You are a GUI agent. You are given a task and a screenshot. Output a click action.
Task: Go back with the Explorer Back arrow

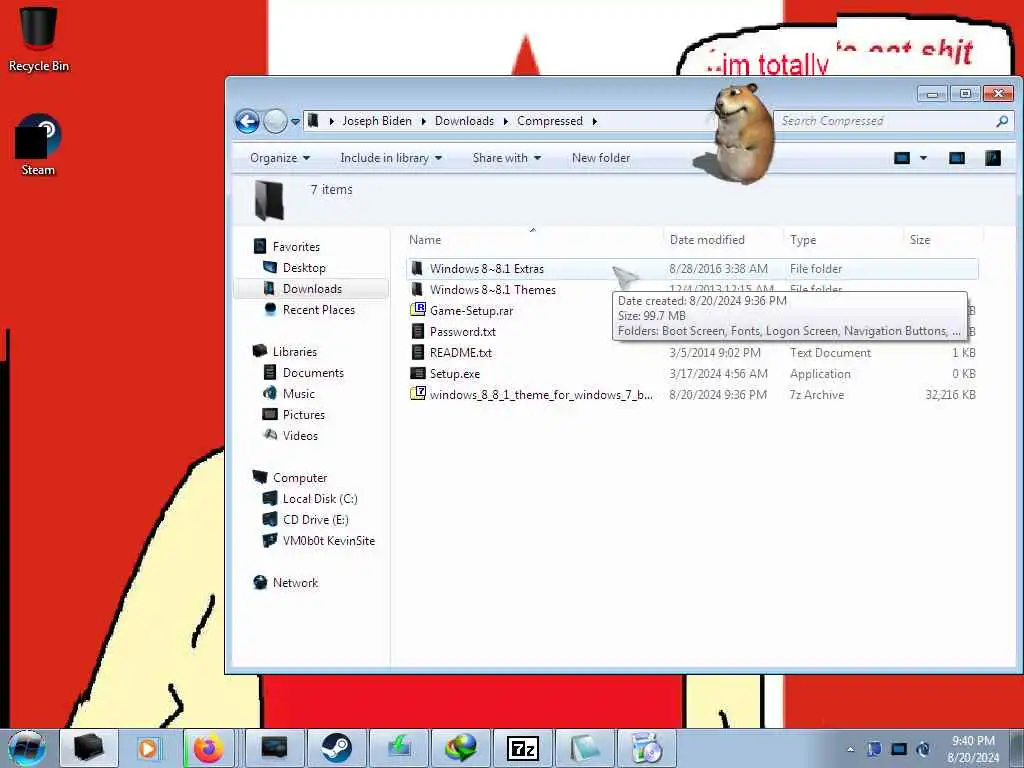coord(247,121)
